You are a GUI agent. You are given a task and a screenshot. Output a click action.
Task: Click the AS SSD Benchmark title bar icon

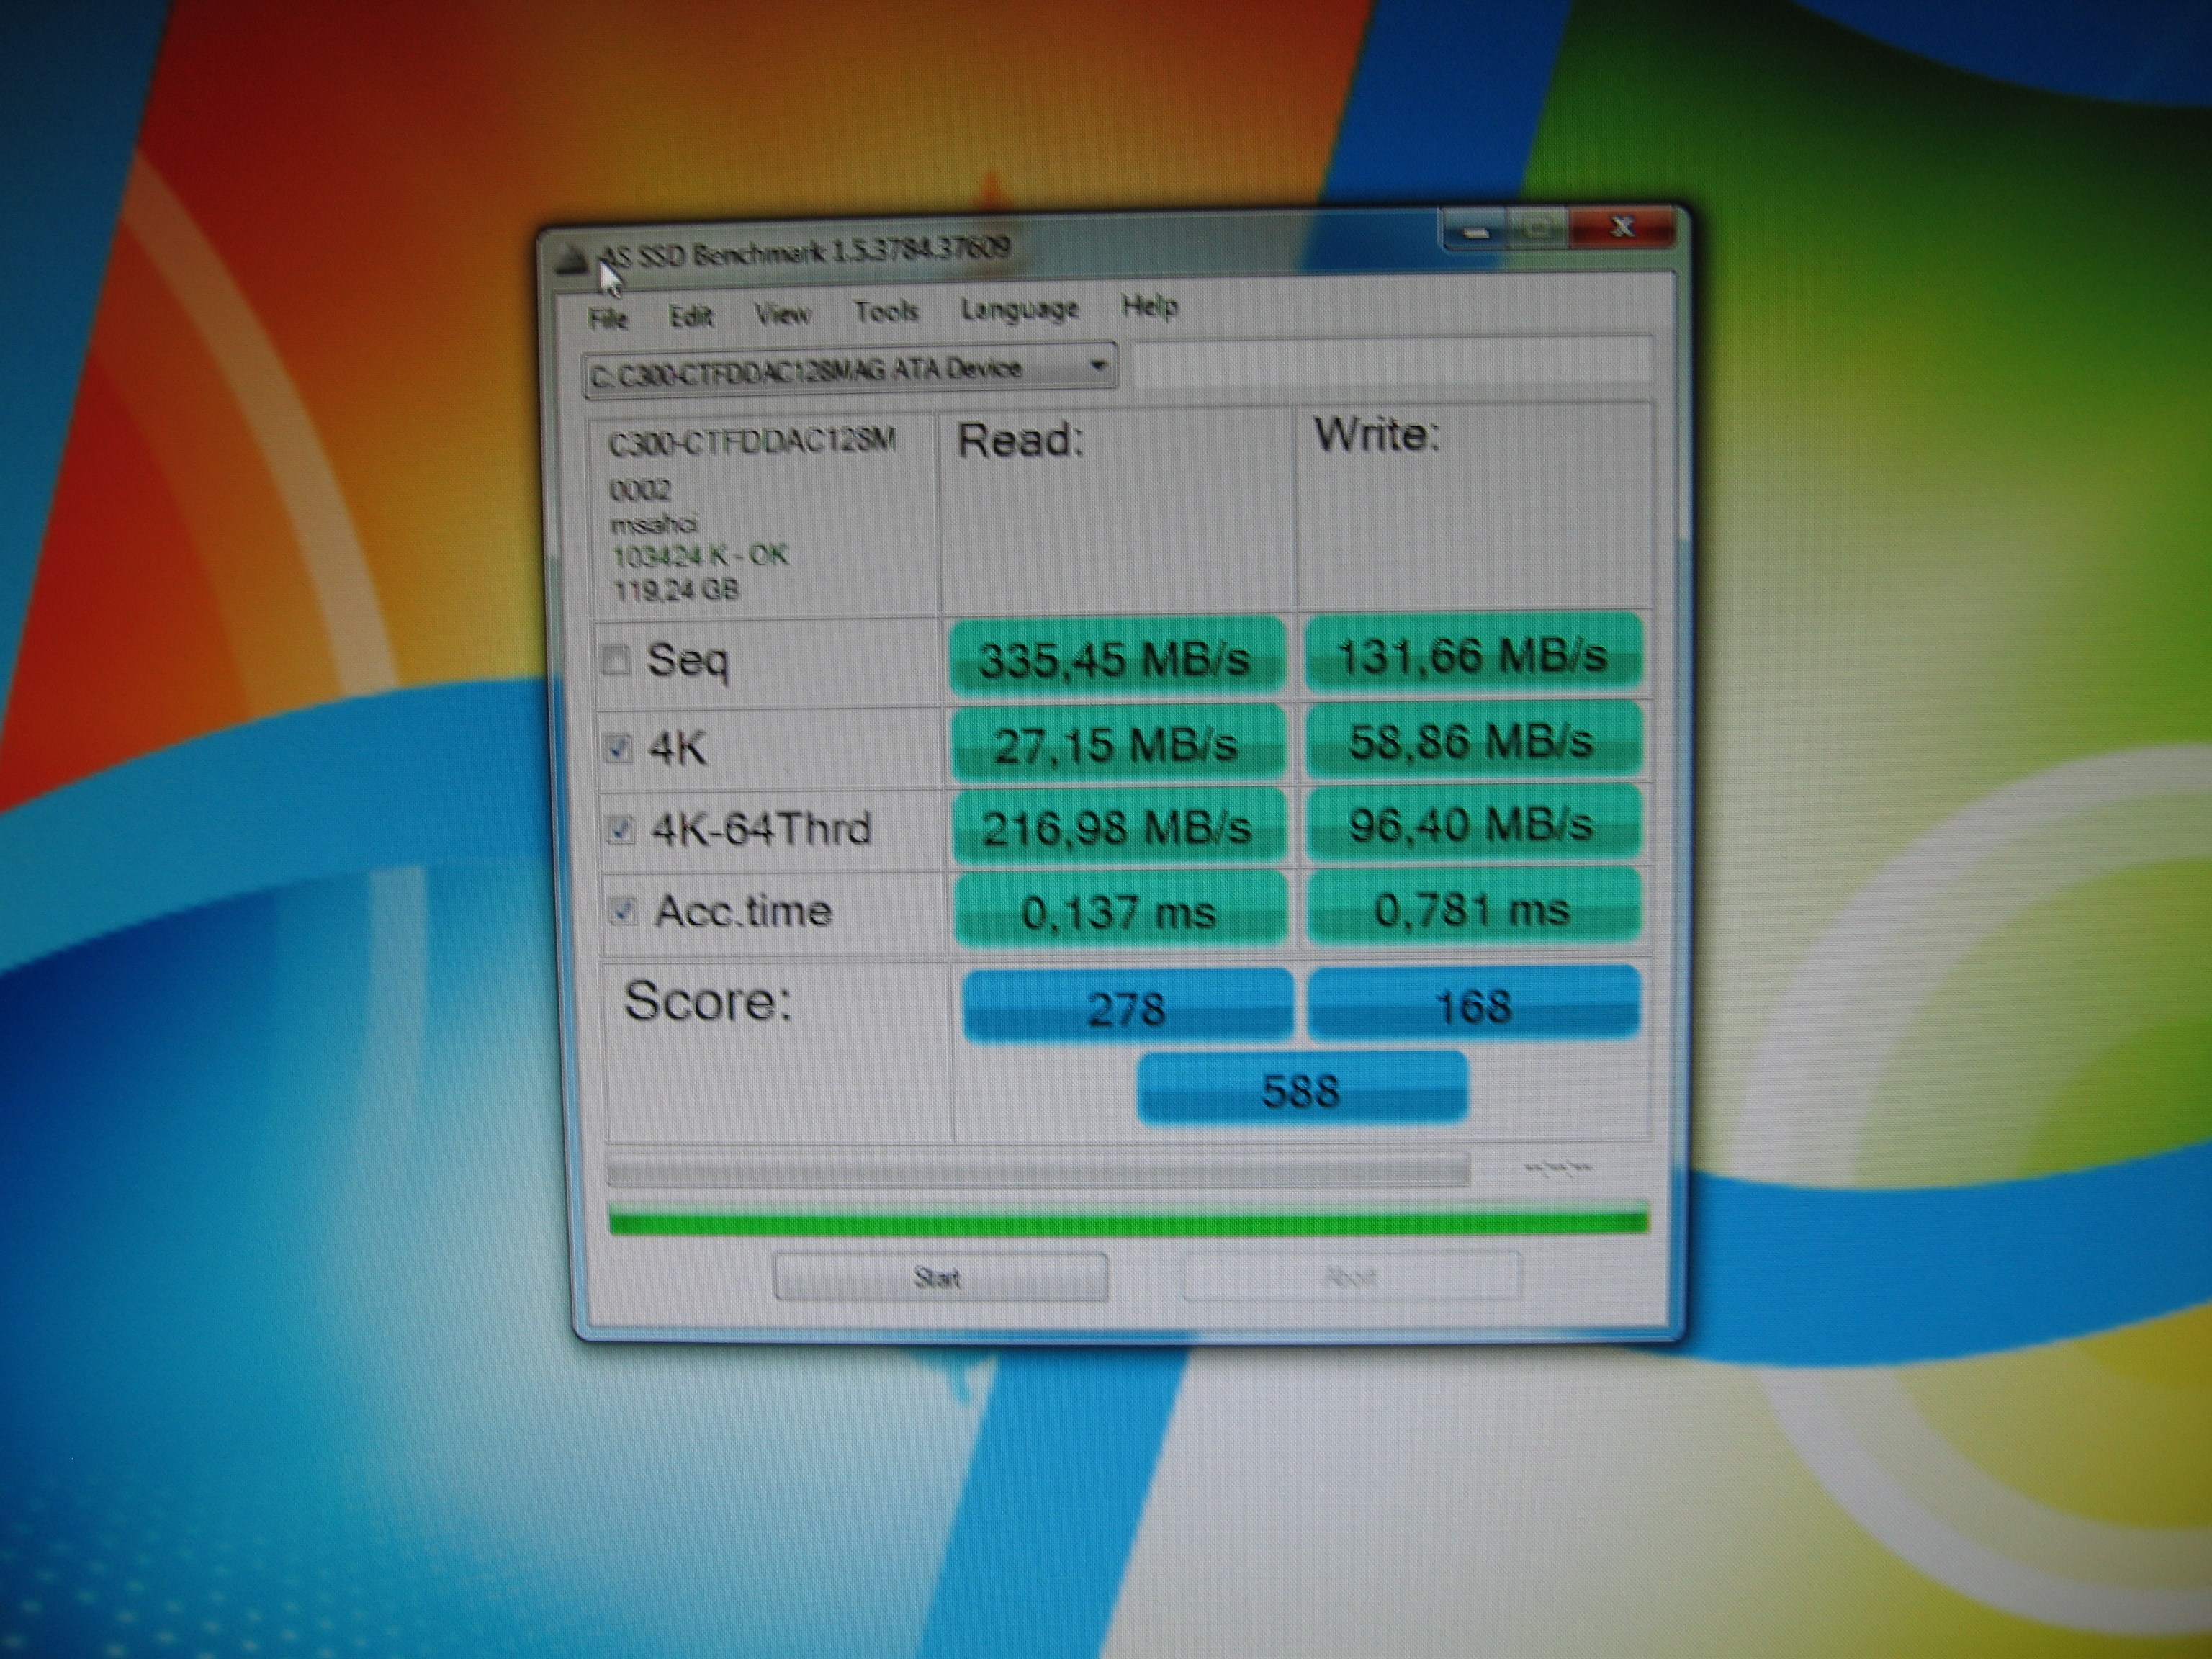(572, 259)
